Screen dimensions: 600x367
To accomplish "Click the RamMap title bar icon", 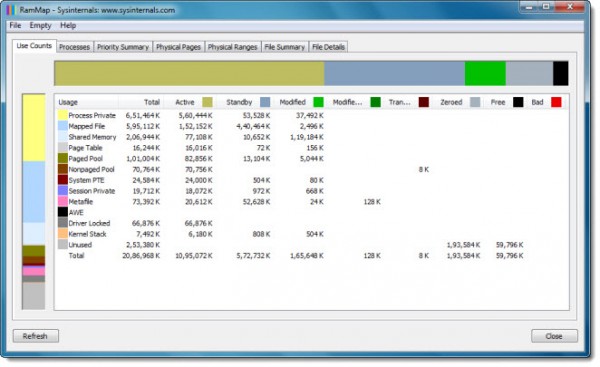I will tap(11, 10).
